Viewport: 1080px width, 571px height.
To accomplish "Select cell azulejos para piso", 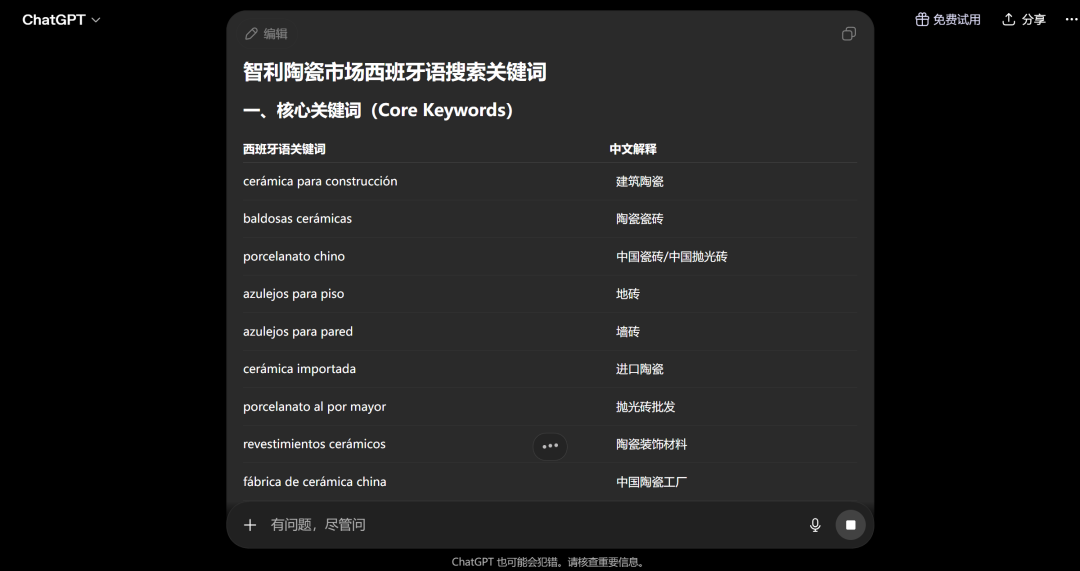I will tap(293, 294).
